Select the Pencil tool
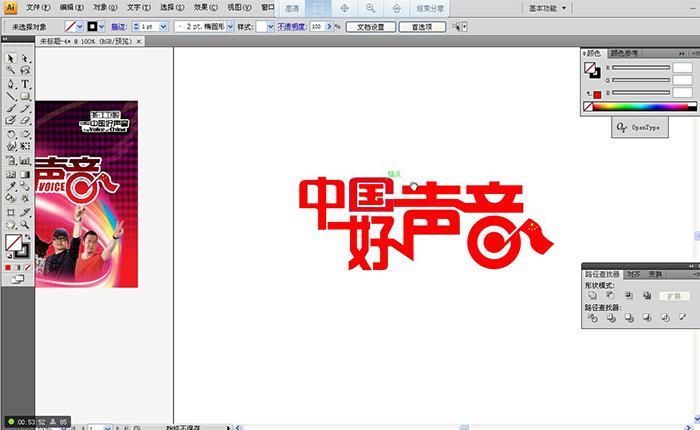This screenshot has height=430, width=700. coord(25,108)
